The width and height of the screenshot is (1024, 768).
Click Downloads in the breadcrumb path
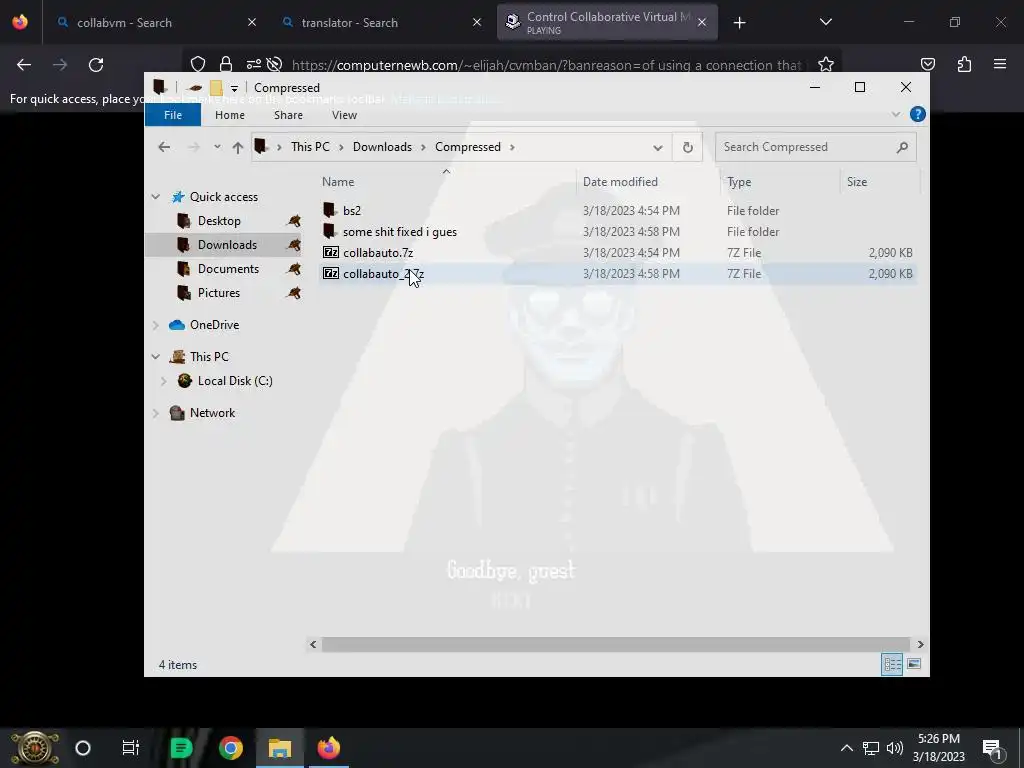(x=382, y=147)
